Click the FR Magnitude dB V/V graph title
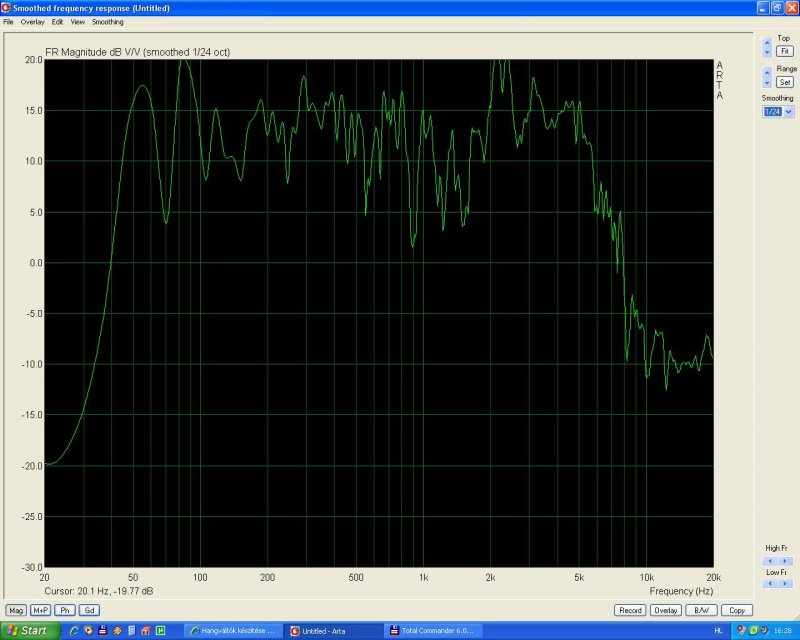Screen dimensions: 800x640 [x=137, y=52]
